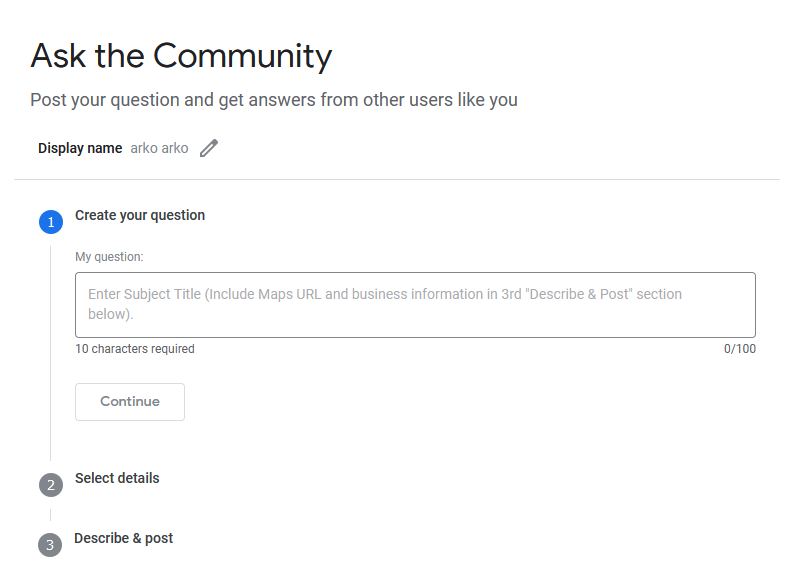Click the "My question:" field label
Viewport: 797px width, 582px height.
tap(109, 257)
